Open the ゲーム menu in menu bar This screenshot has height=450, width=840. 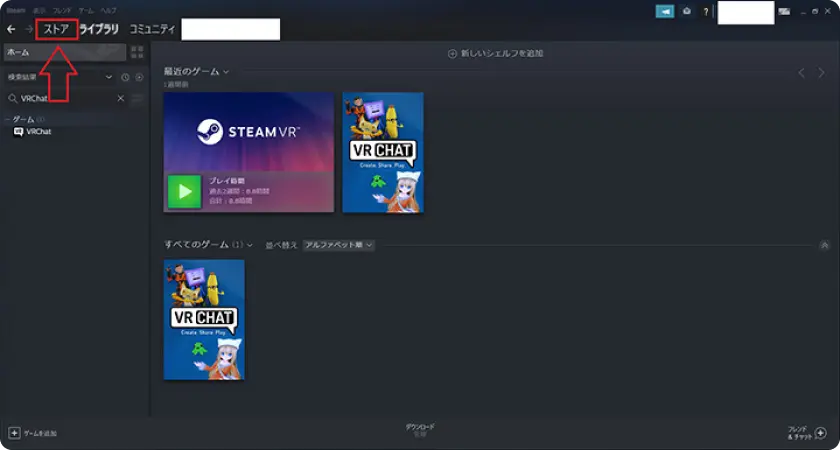pos(86,11)
